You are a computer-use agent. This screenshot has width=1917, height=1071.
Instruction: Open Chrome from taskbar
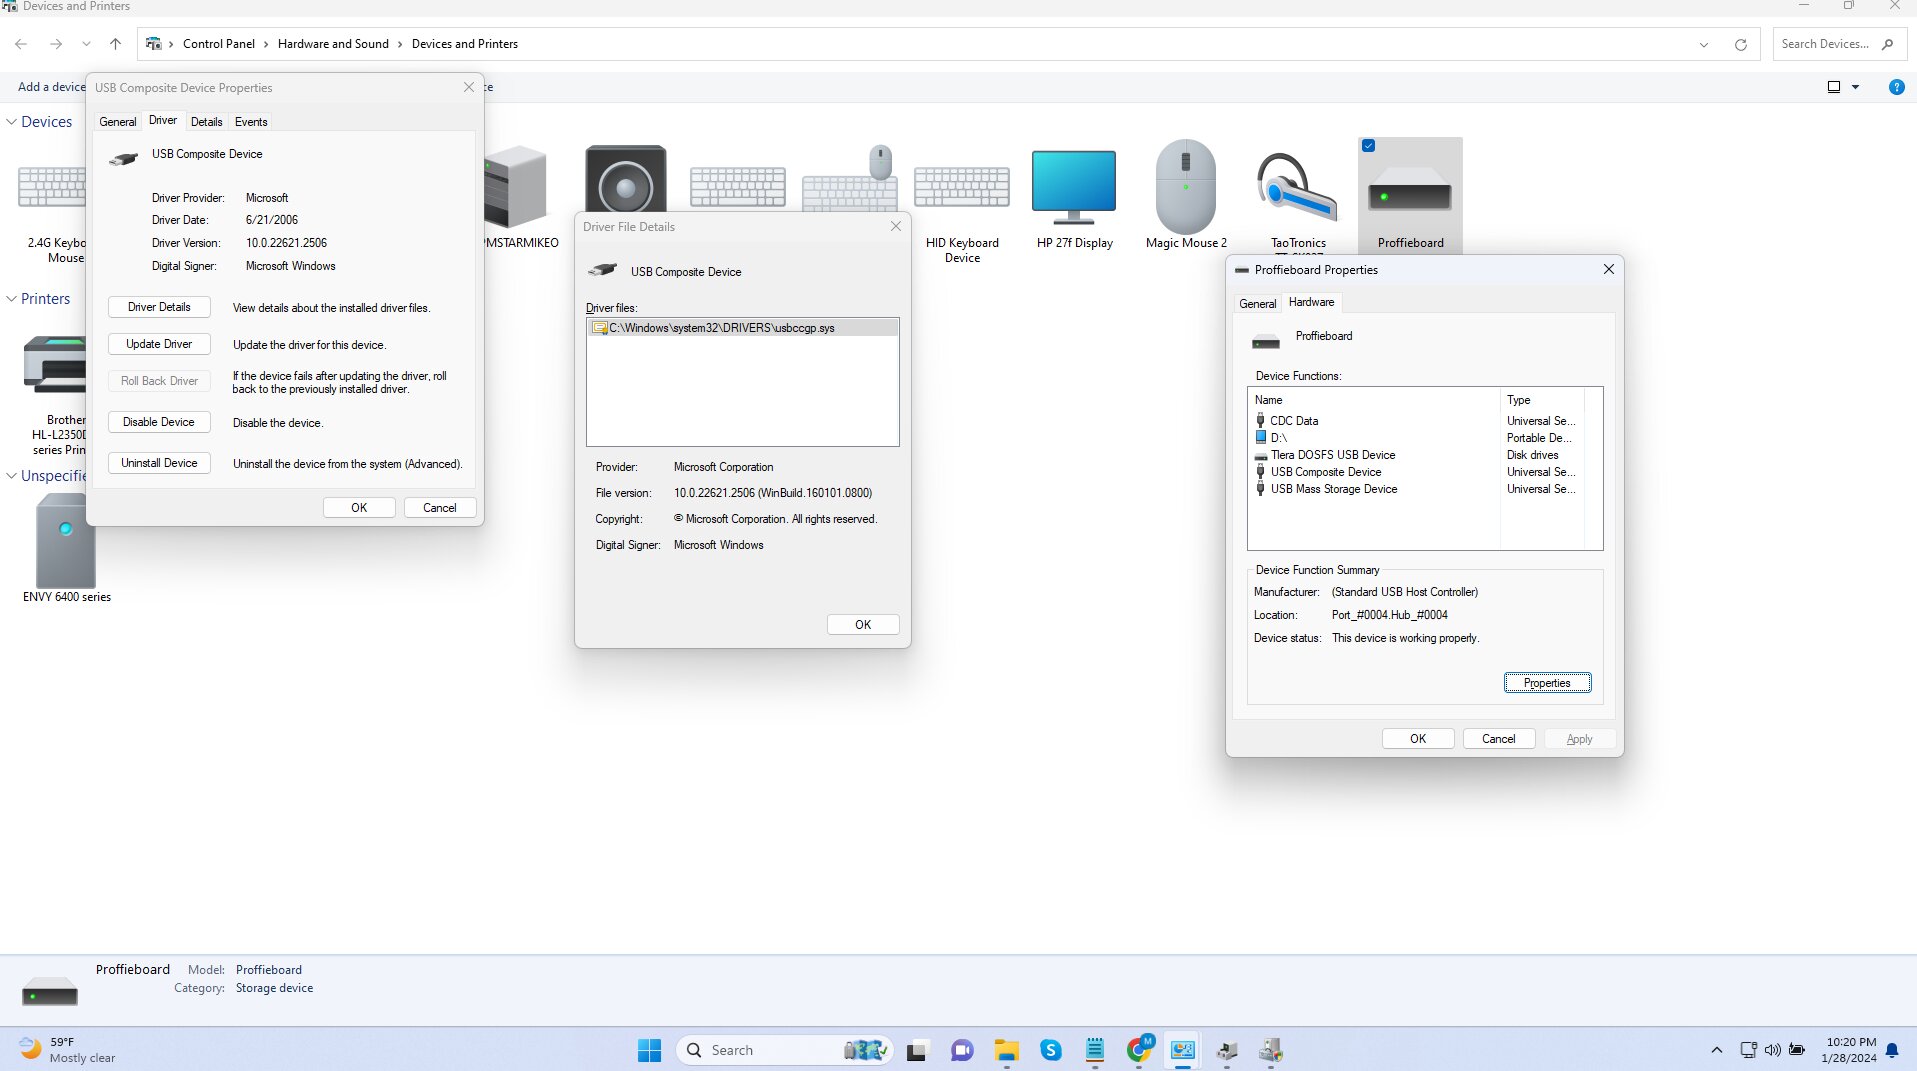1138,1050
